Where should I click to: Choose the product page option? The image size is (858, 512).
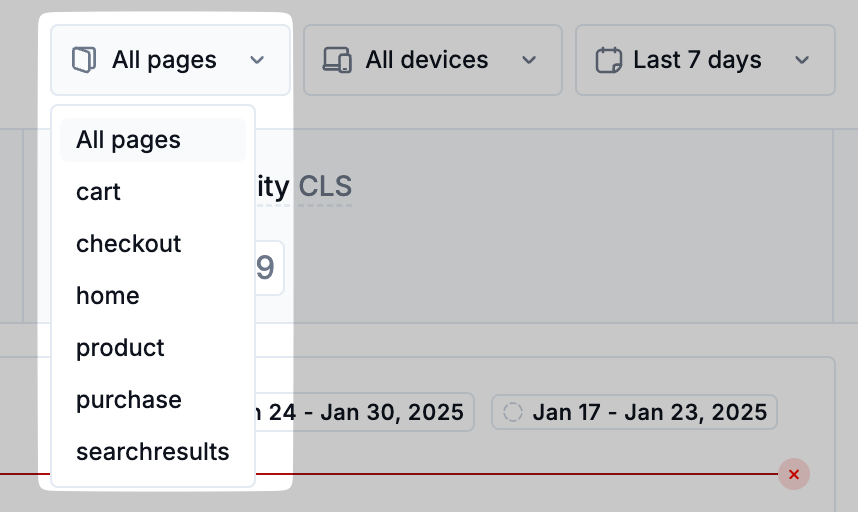click(x=121, y=348)
